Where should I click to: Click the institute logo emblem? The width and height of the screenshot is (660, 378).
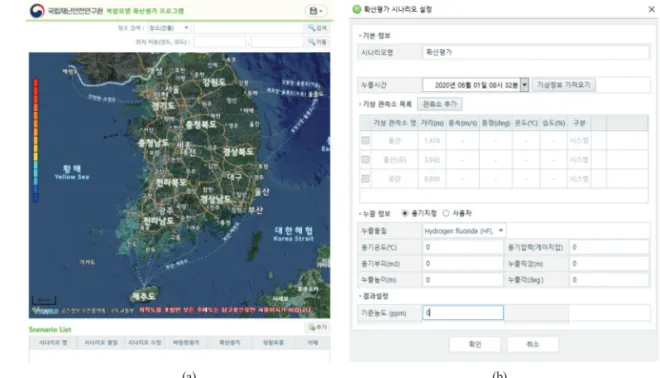coord(37,11)
